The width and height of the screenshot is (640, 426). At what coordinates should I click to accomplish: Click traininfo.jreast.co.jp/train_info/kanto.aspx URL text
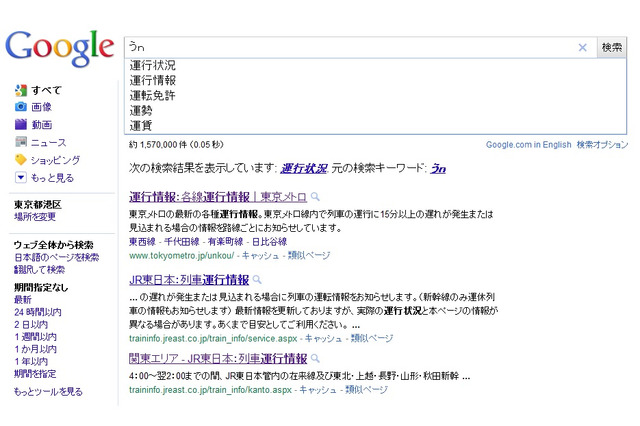211,390
